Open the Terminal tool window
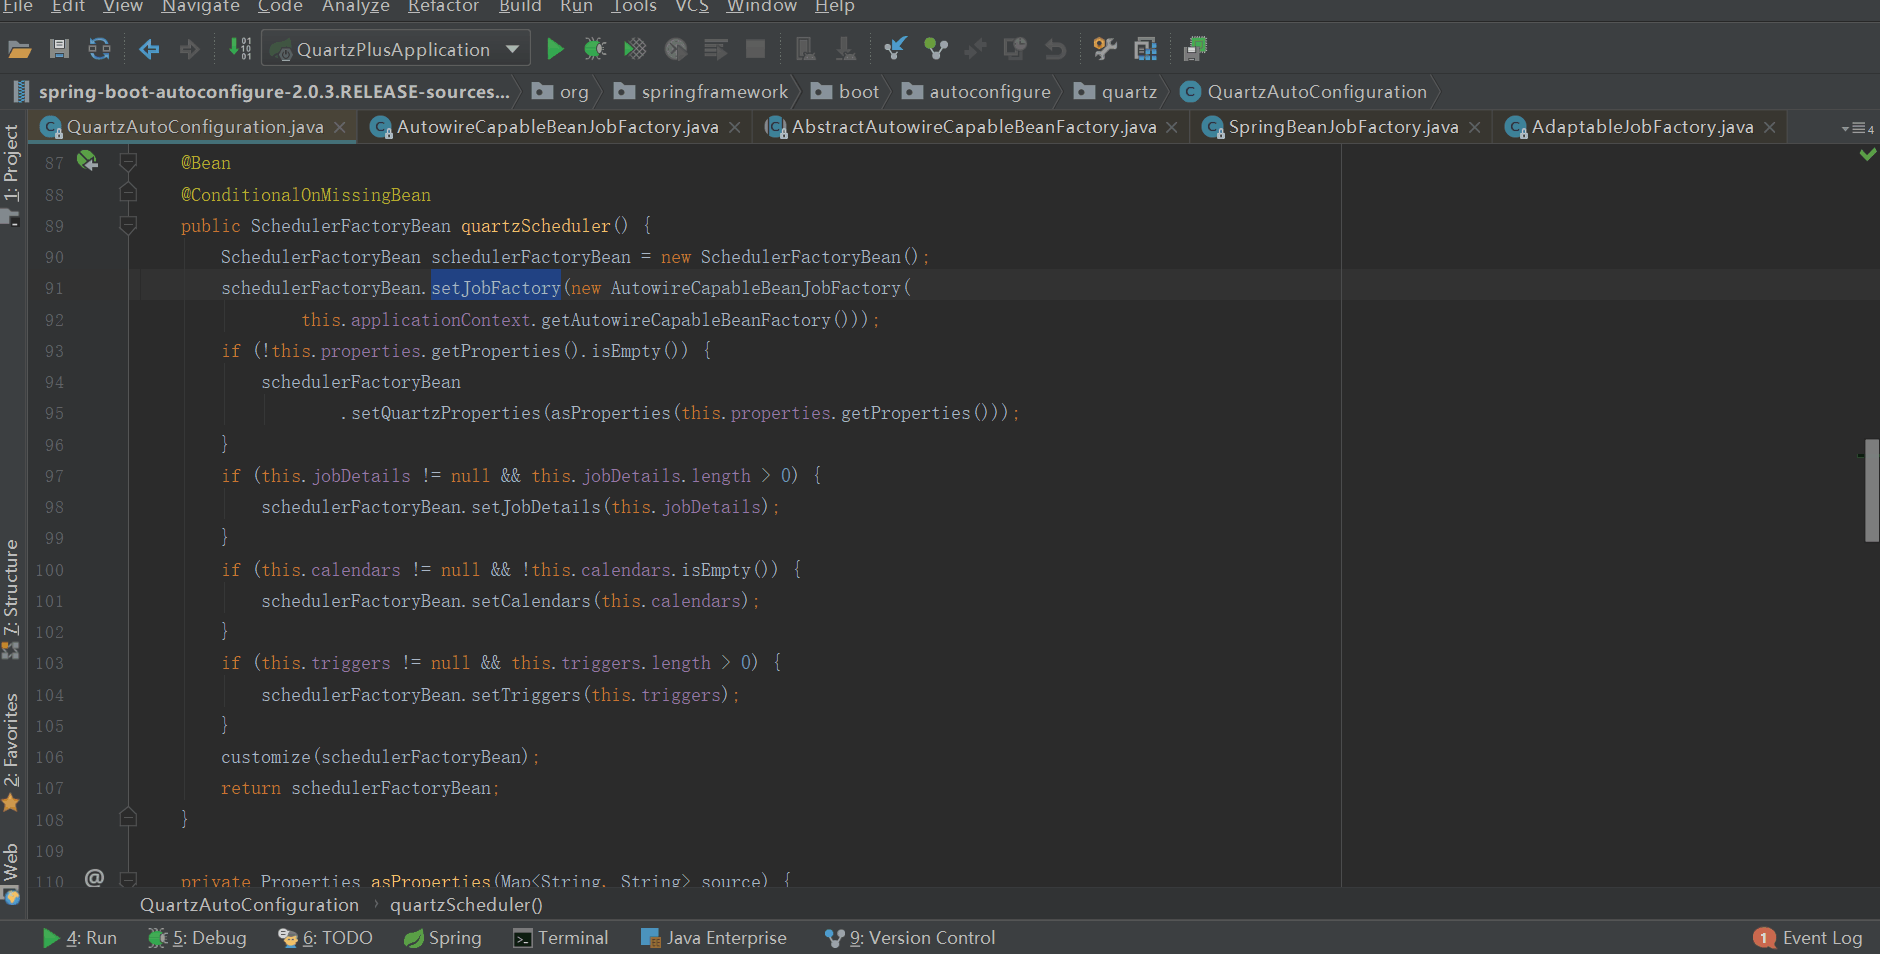The width and height of the screenshot is (1880, 954). [x=560, y=938]
